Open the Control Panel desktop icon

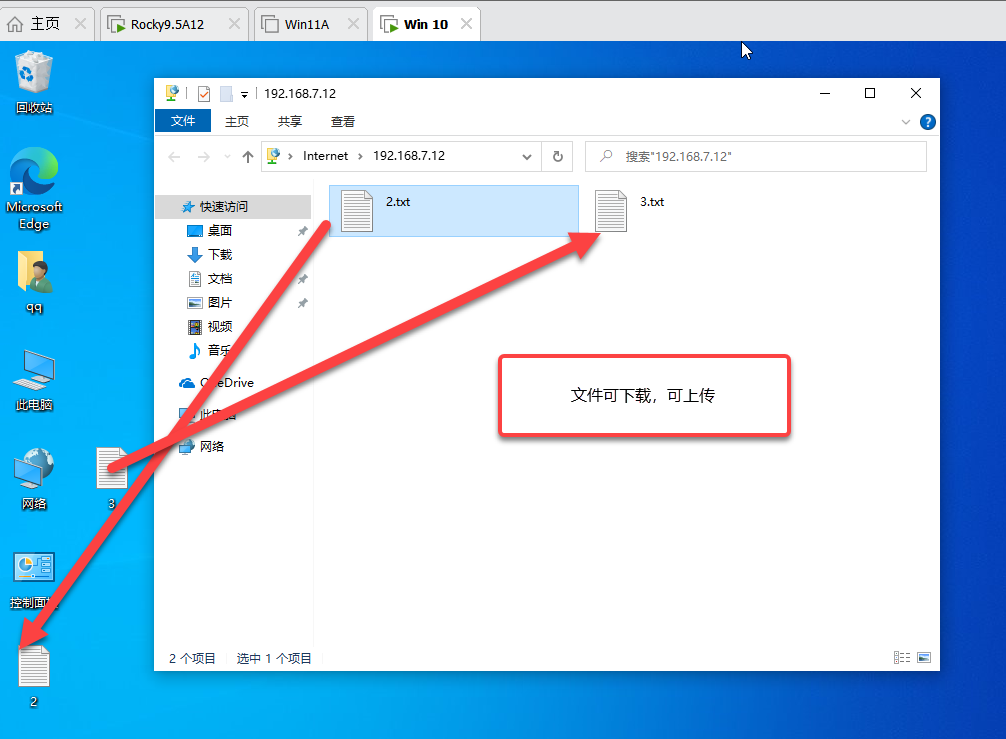(34, 570)
